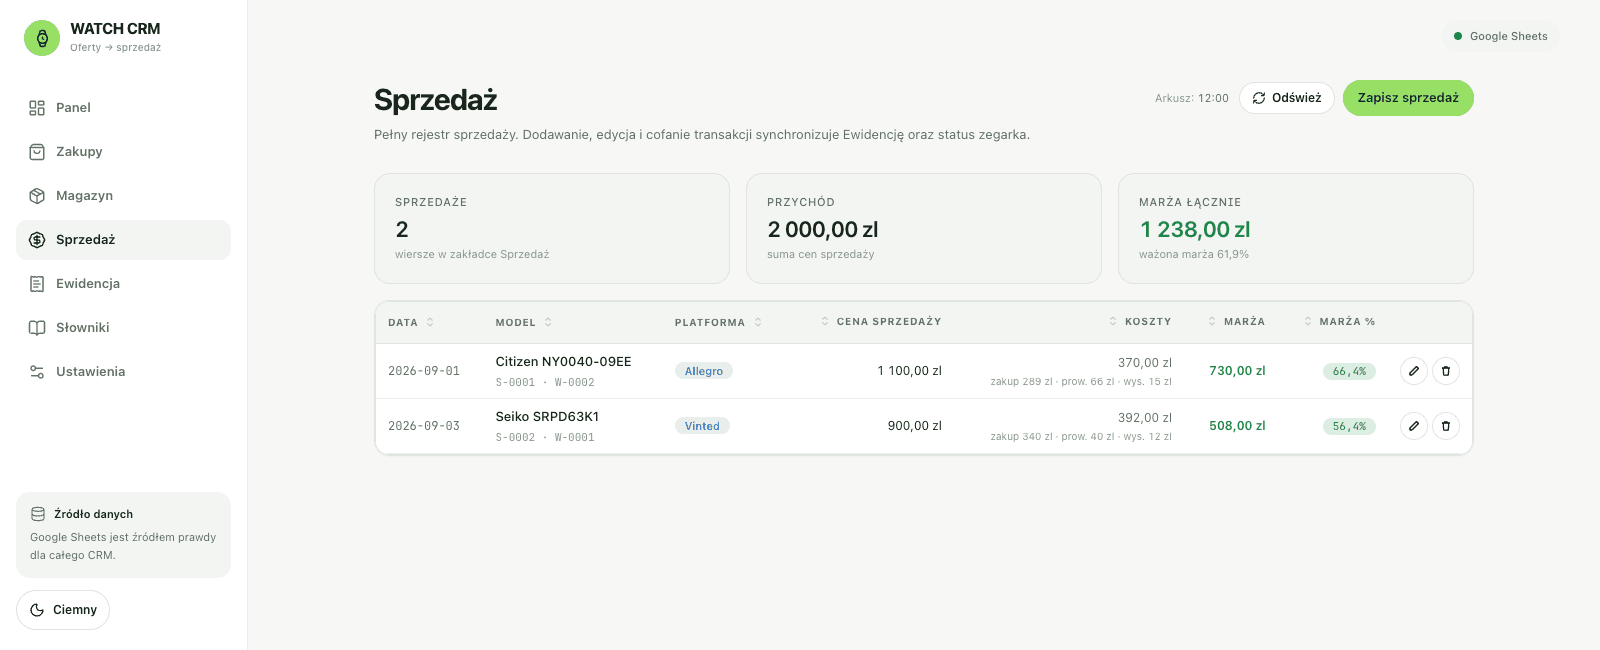The width and height of the screenshot is (1600, 650).
Task: Go to the Zakupy section
Action: click(x=123, y=152)
